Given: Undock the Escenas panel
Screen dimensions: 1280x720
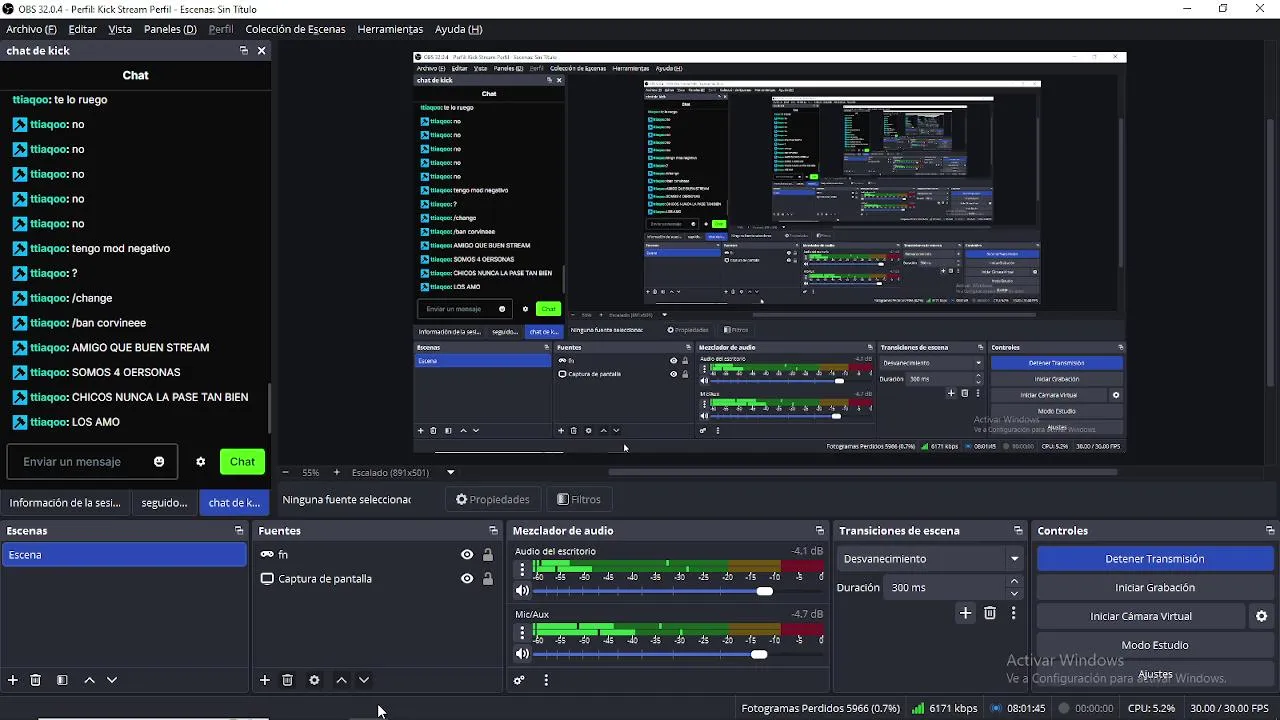Looking at the screenshot, I should [x=239, y=531].
